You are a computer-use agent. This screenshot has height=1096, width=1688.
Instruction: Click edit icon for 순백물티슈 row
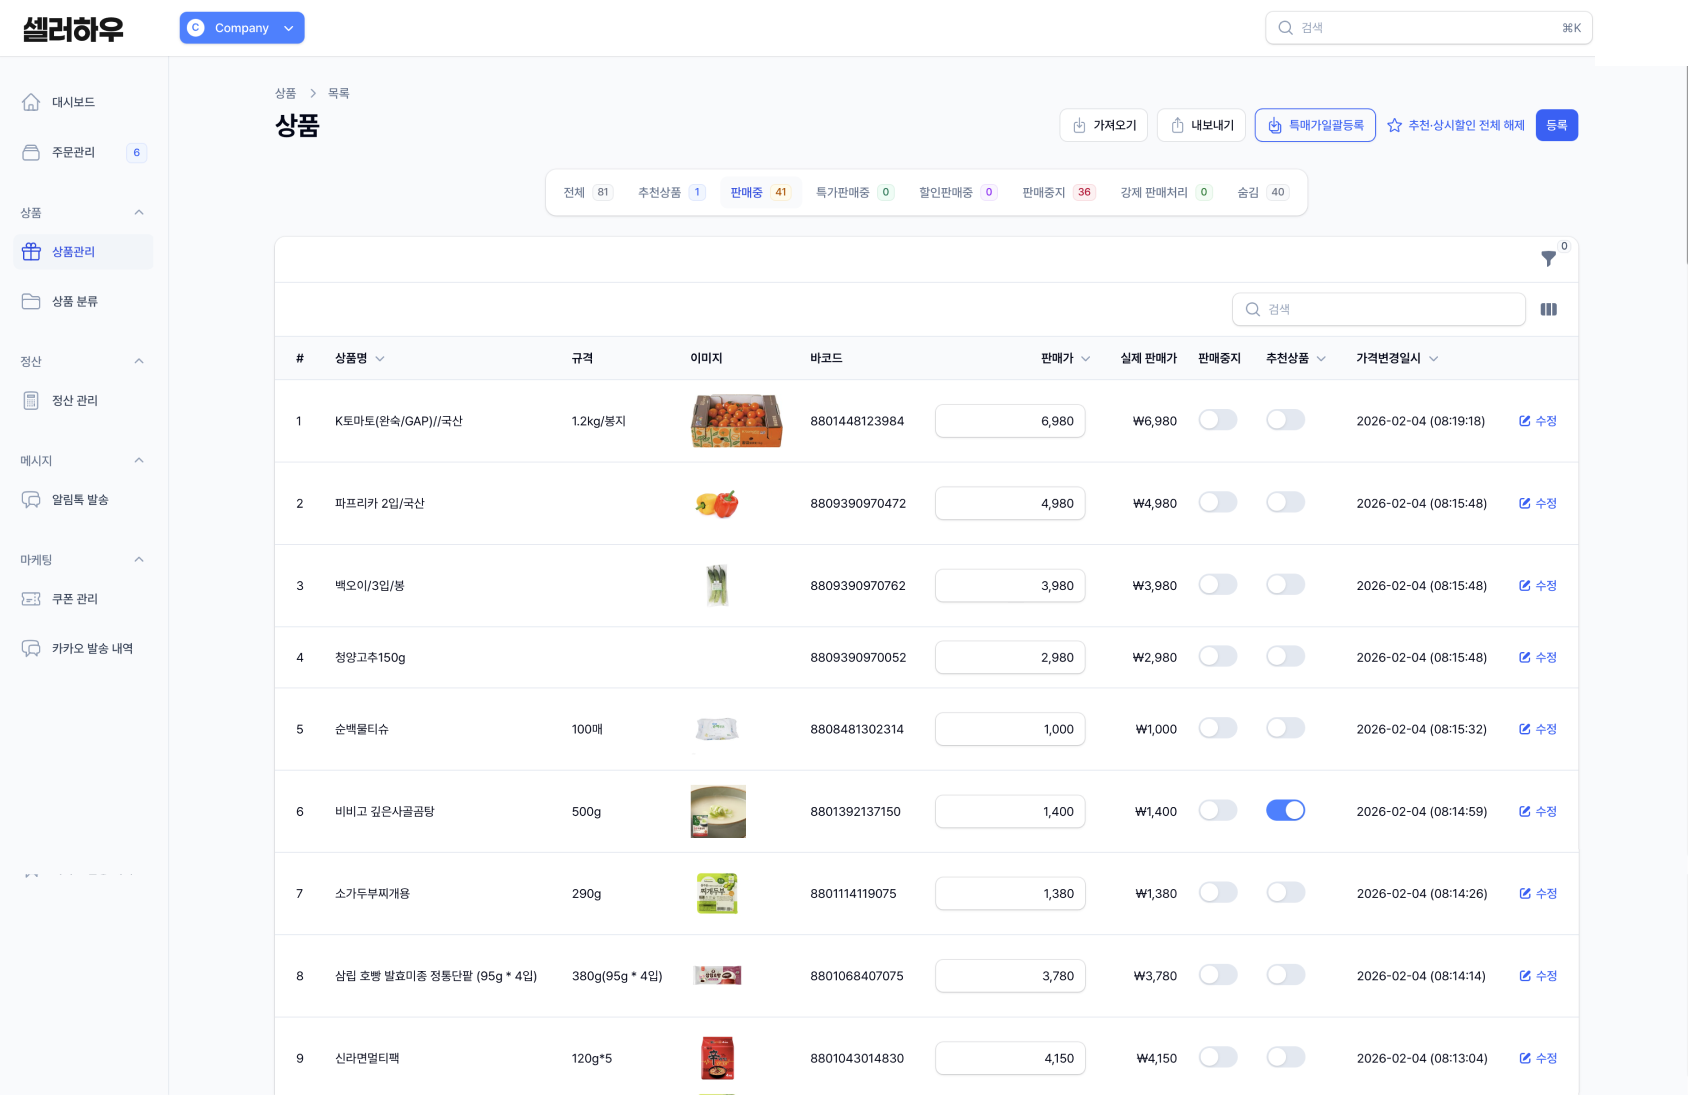1525,729
